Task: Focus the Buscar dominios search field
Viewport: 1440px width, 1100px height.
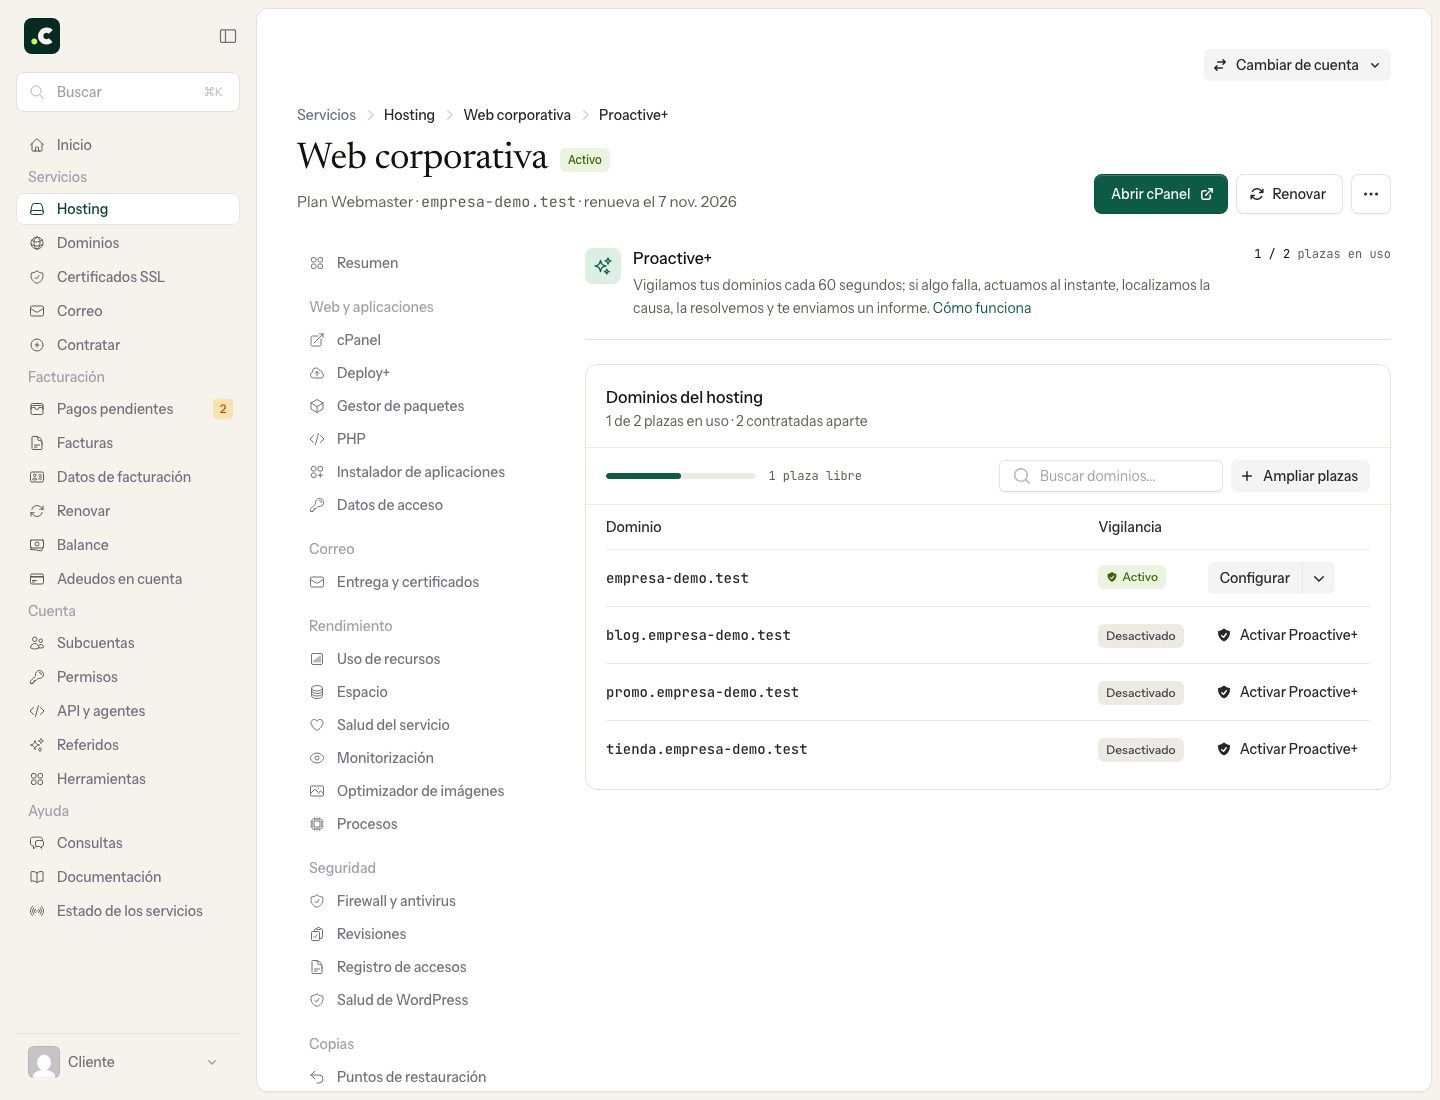Action: click(x=1111, y=476)
